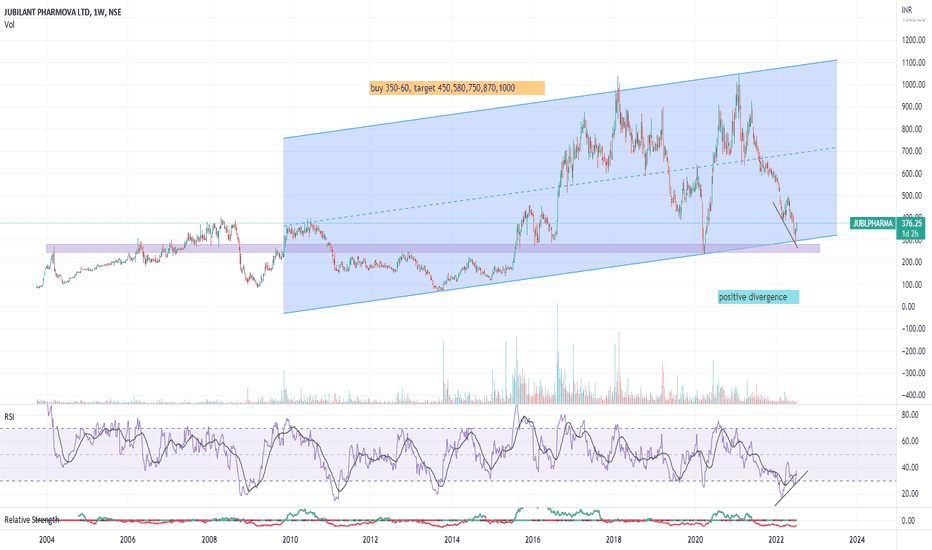Click the -400.00 price axis label
The height and width of the screenshot is (550, 932).
[x=914, y=395]
